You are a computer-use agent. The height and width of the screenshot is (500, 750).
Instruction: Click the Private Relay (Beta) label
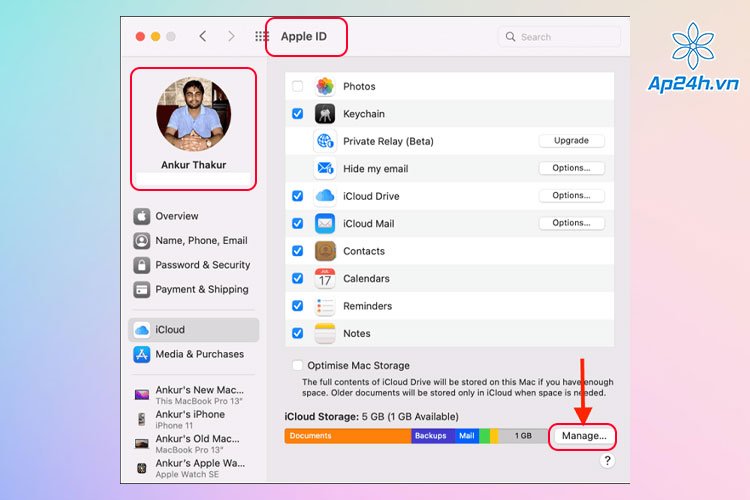click(x=388, y=141)
